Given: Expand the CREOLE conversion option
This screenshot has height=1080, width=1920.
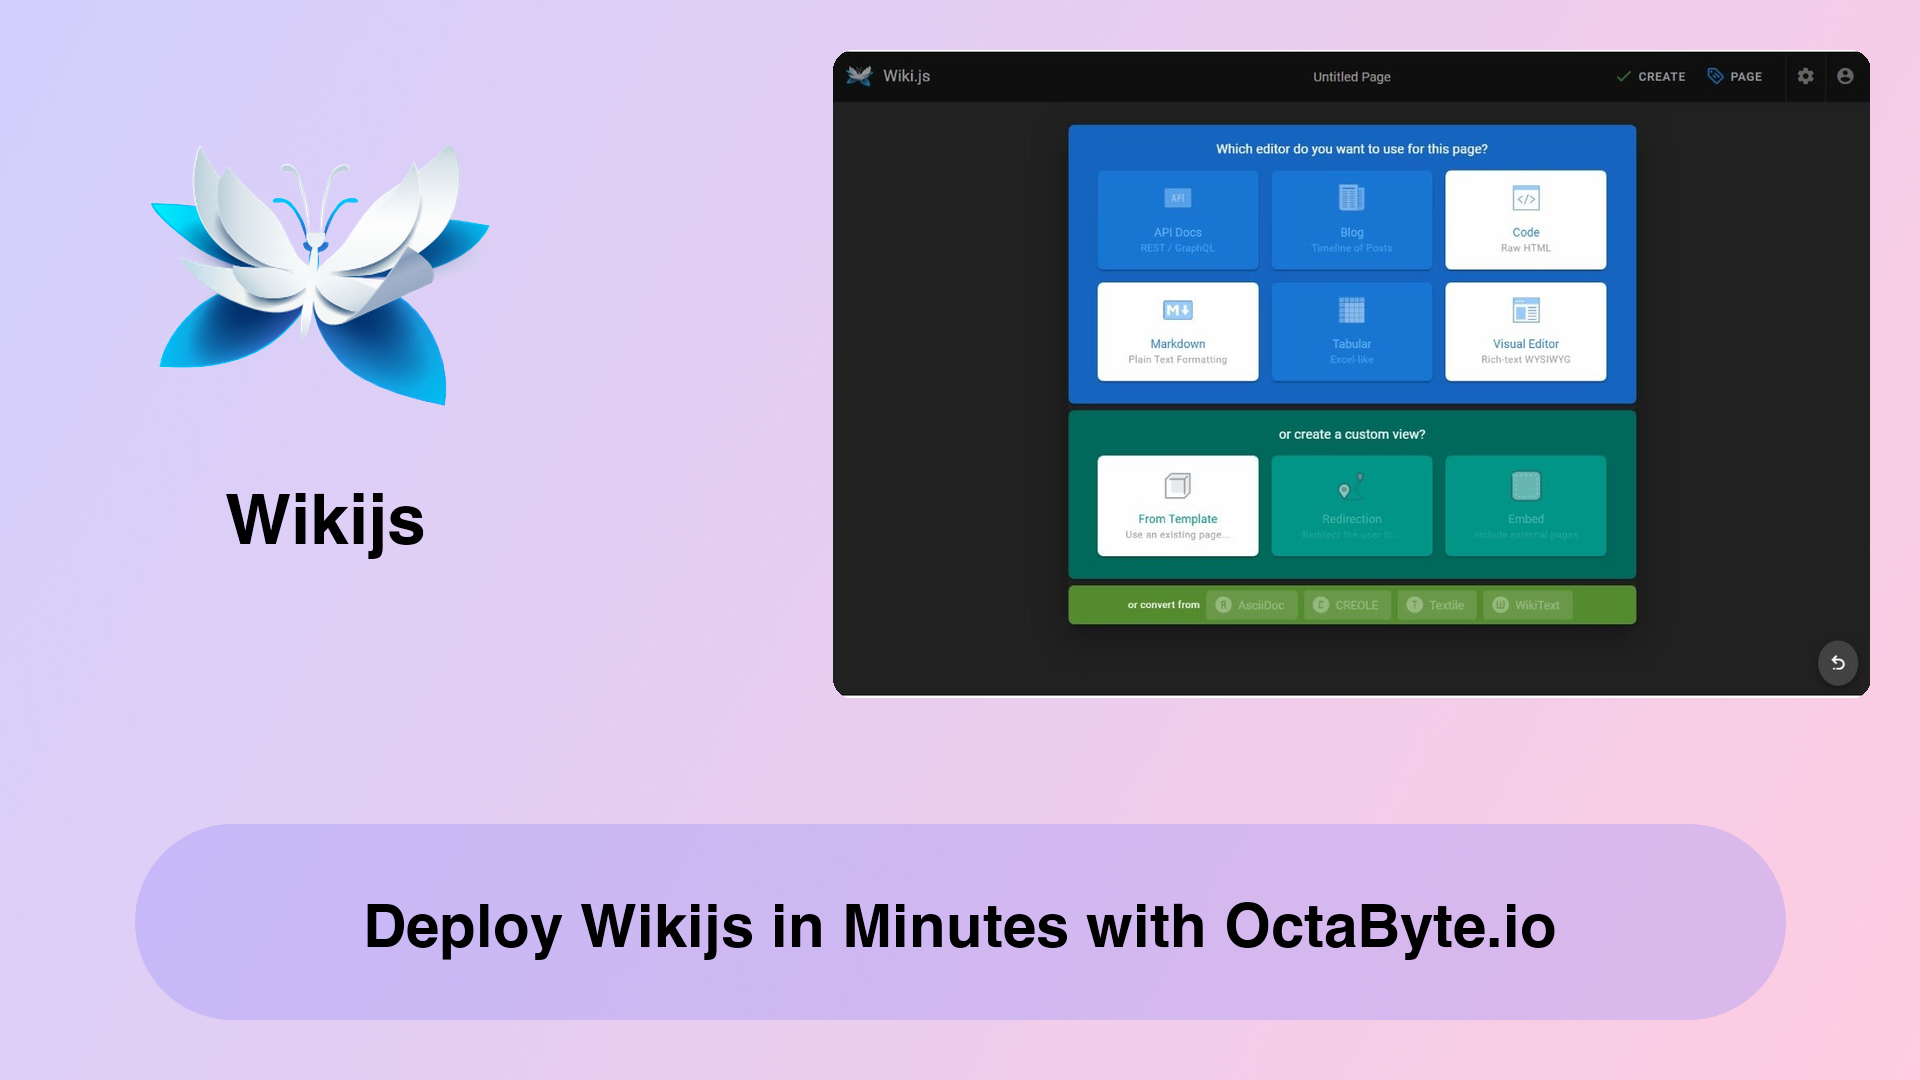Looking at the screenshot, I should click(1346, 604).
